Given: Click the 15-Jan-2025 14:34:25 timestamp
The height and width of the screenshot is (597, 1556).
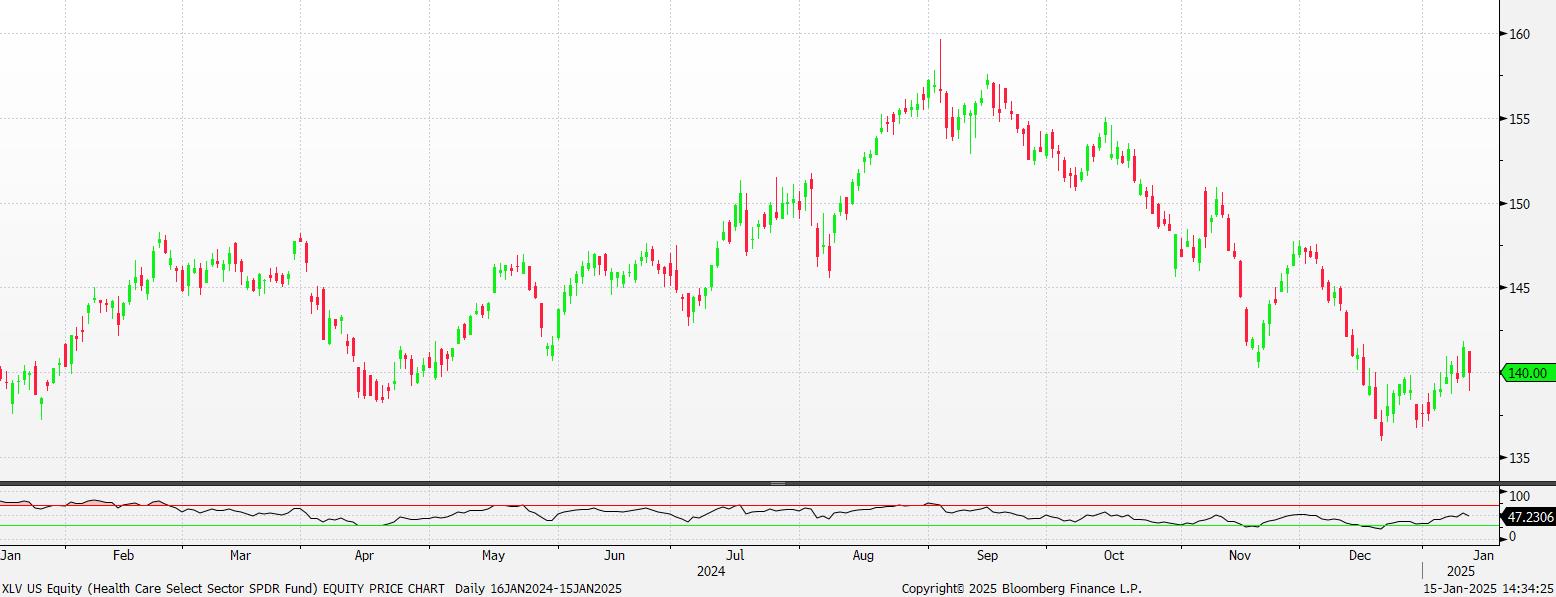Looking at the screenshot, I should (1489, 589).
